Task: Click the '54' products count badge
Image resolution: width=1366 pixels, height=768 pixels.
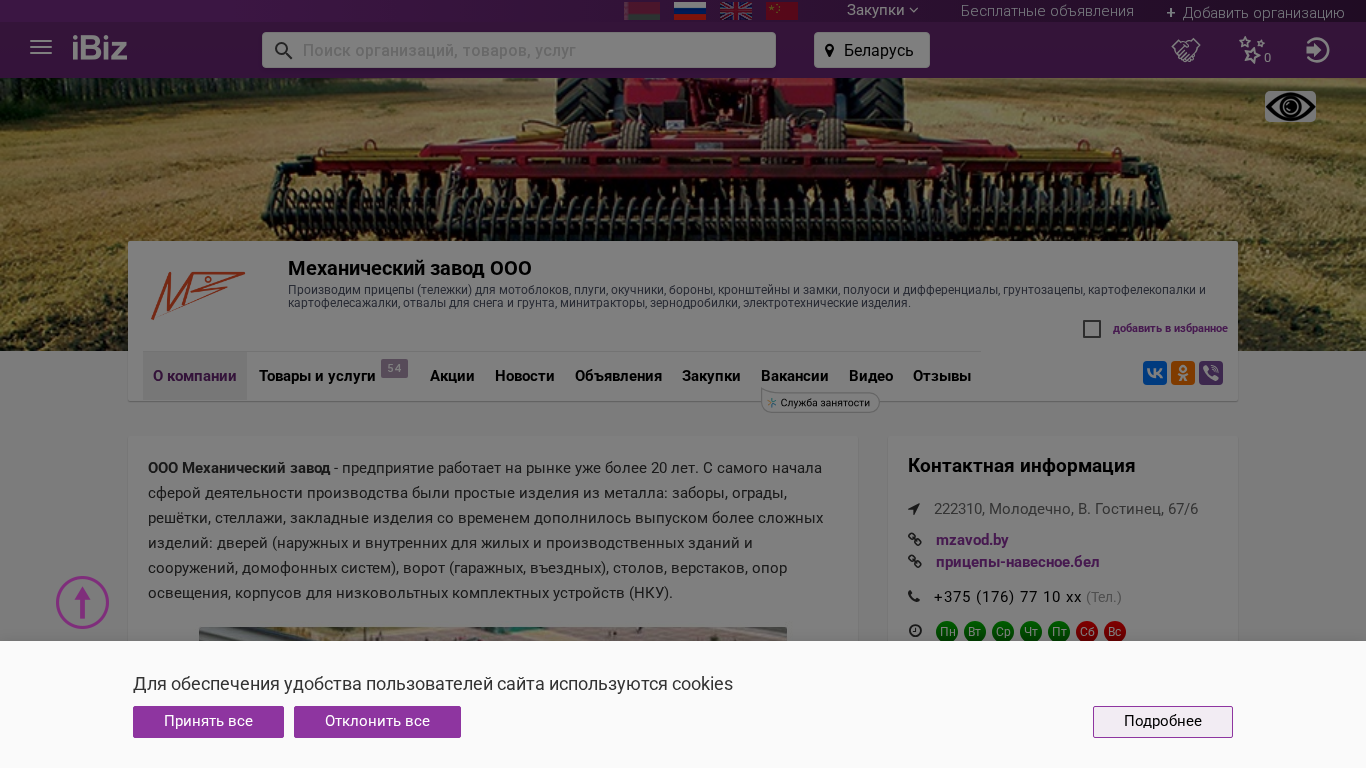Action: (x=394, y=369)
